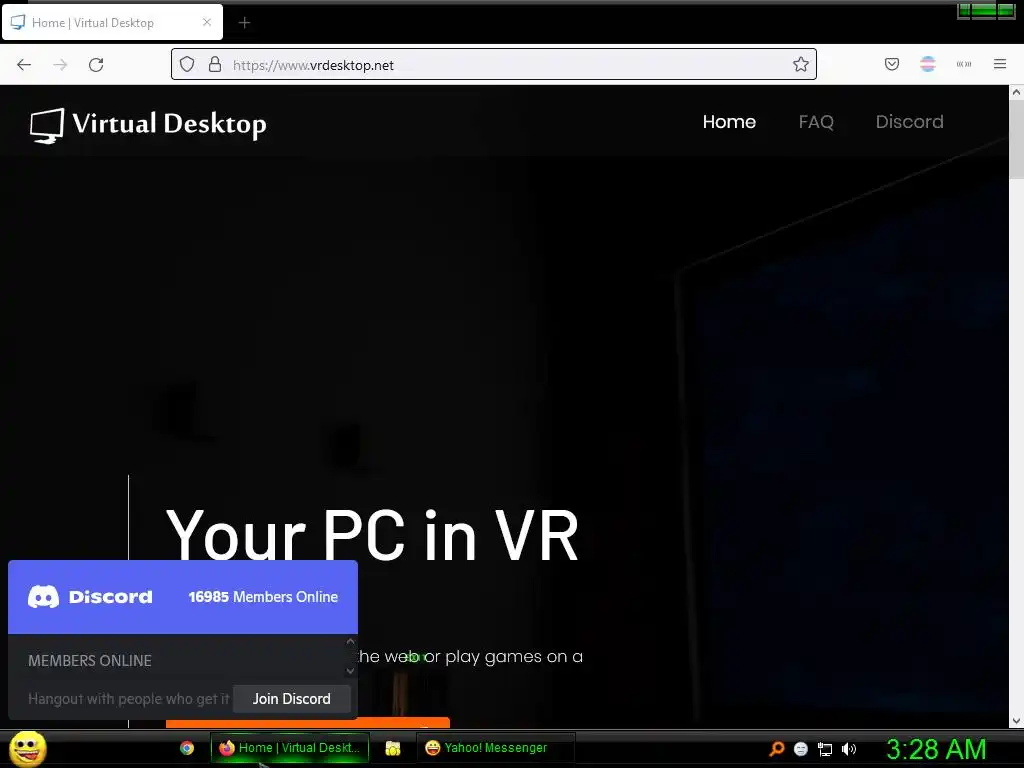Click the vertical page scrollbar thumb
The image size is (1024, 768).
click(x=1016, y=139)
